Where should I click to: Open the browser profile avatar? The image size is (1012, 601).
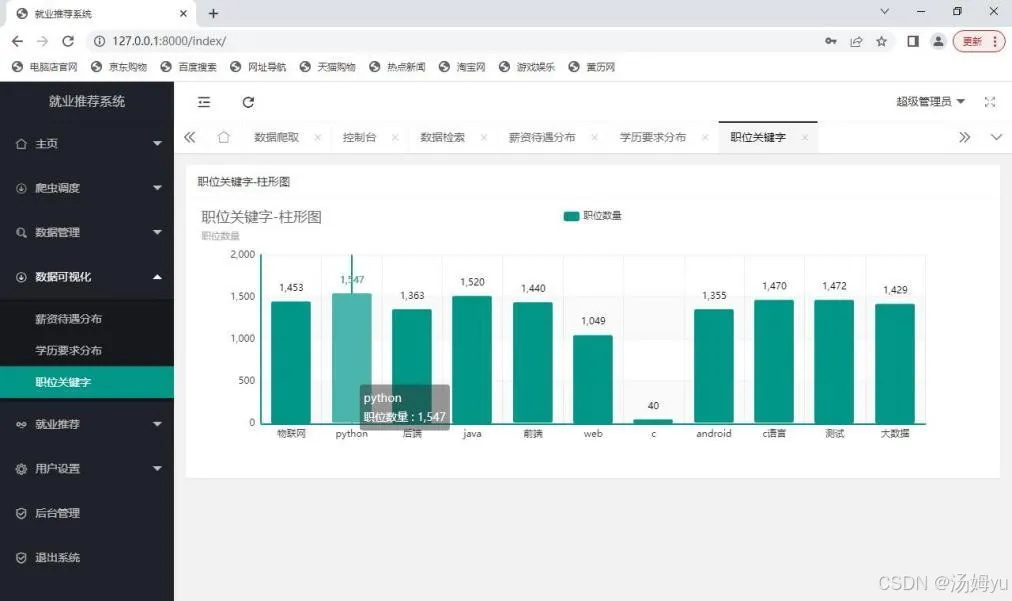point(938,41)
